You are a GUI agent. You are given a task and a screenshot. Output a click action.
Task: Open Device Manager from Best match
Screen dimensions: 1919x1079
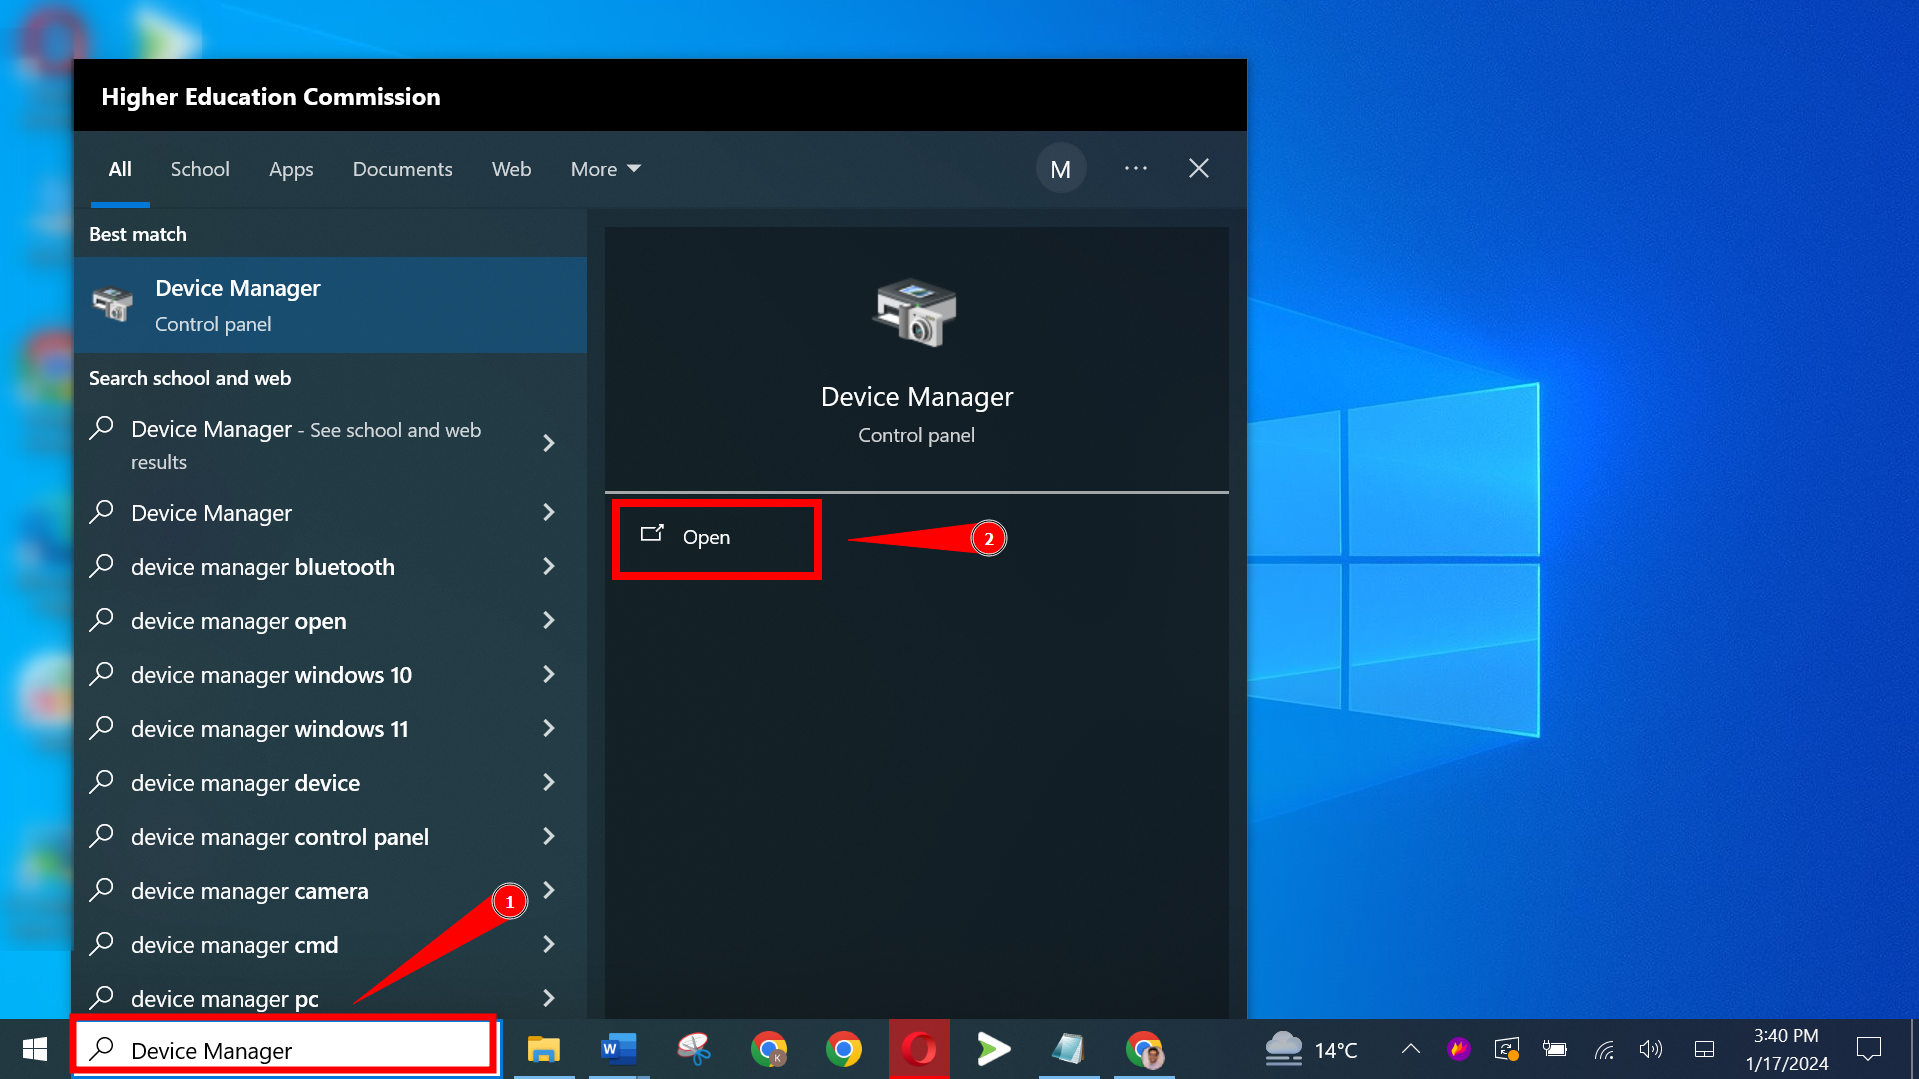pyautogui.click(x=330, y=305)
